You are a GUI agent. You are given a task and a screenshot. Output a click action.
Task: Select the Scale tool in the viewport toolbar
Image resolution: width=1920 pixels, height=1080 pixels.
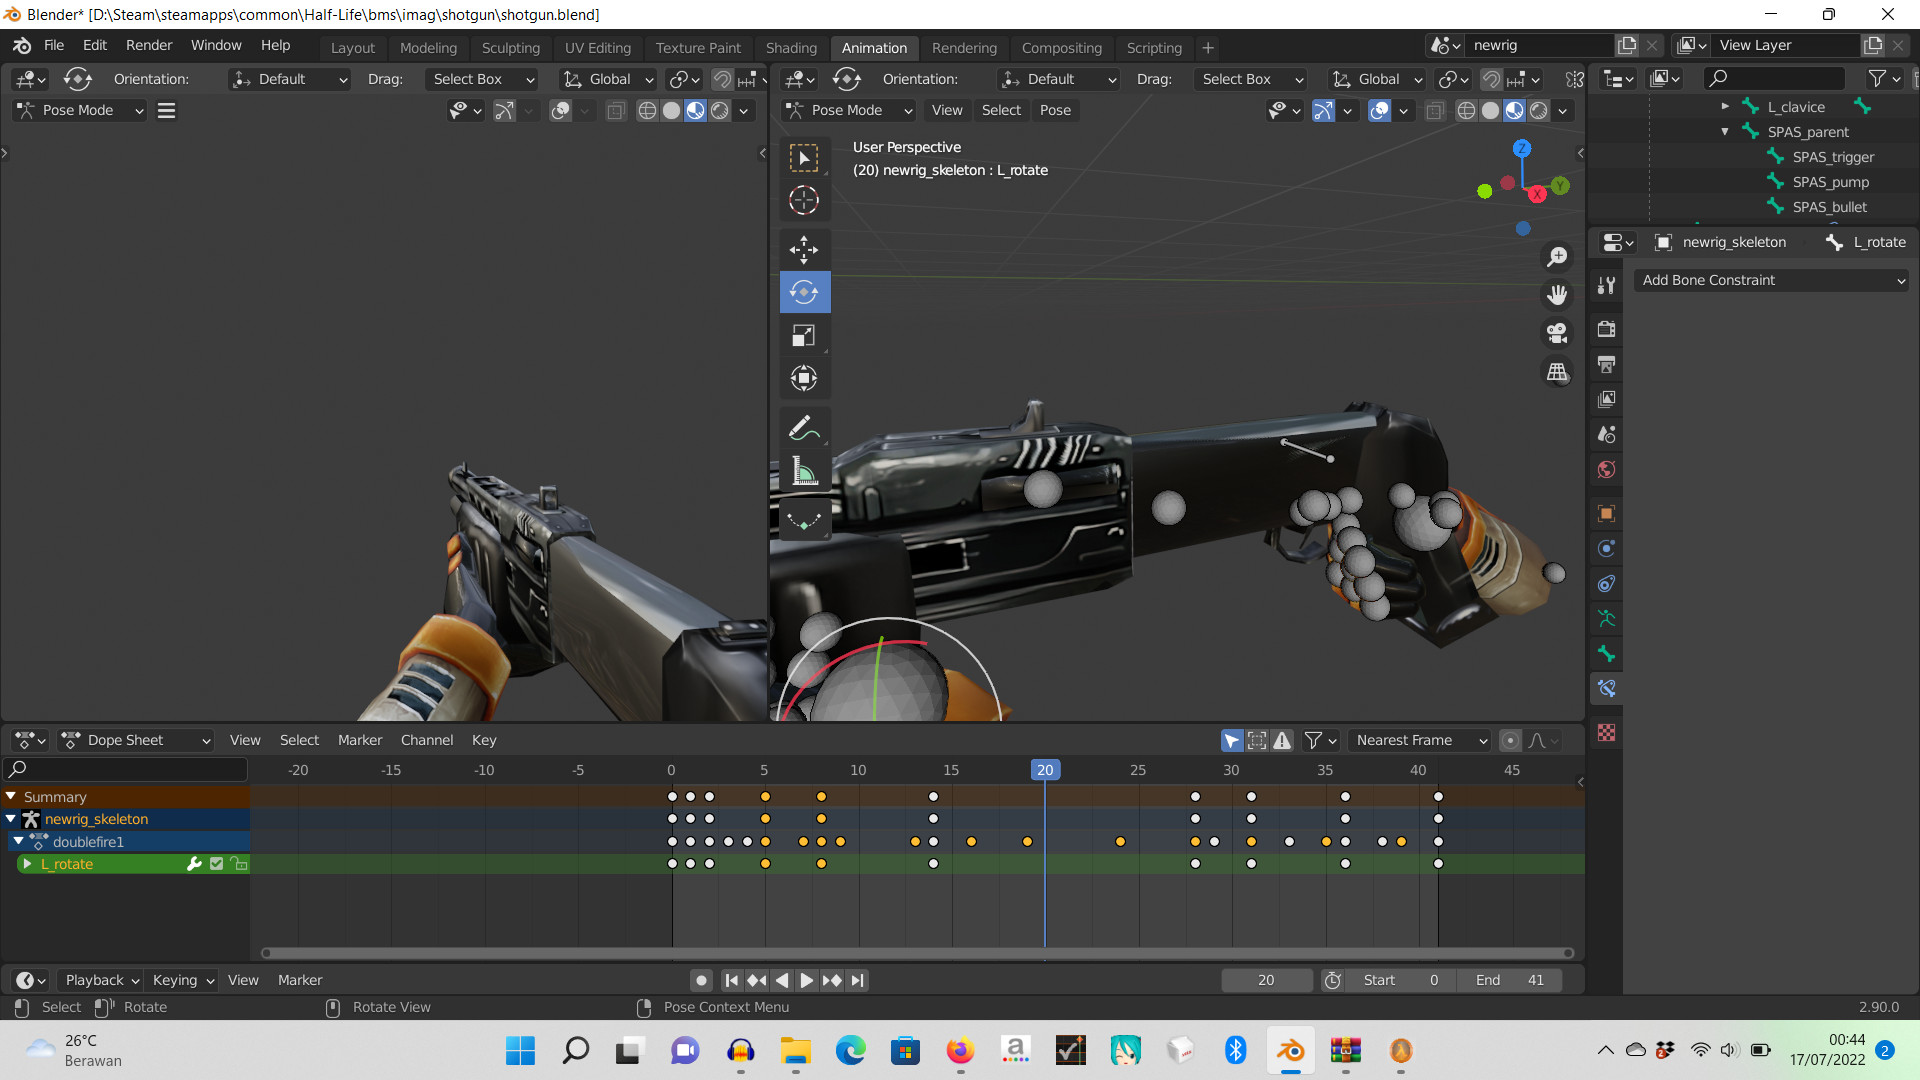805,335
